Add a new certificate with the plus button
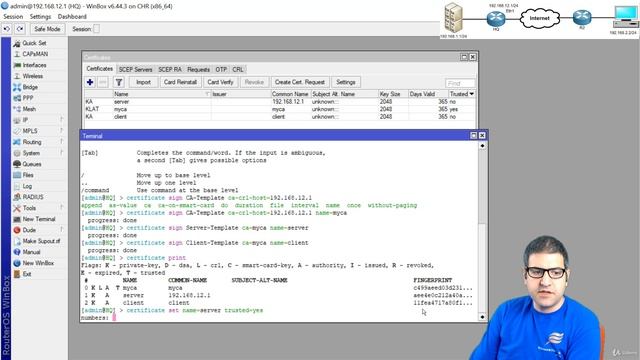Screen dimensions: 640x360 (90, 82)
